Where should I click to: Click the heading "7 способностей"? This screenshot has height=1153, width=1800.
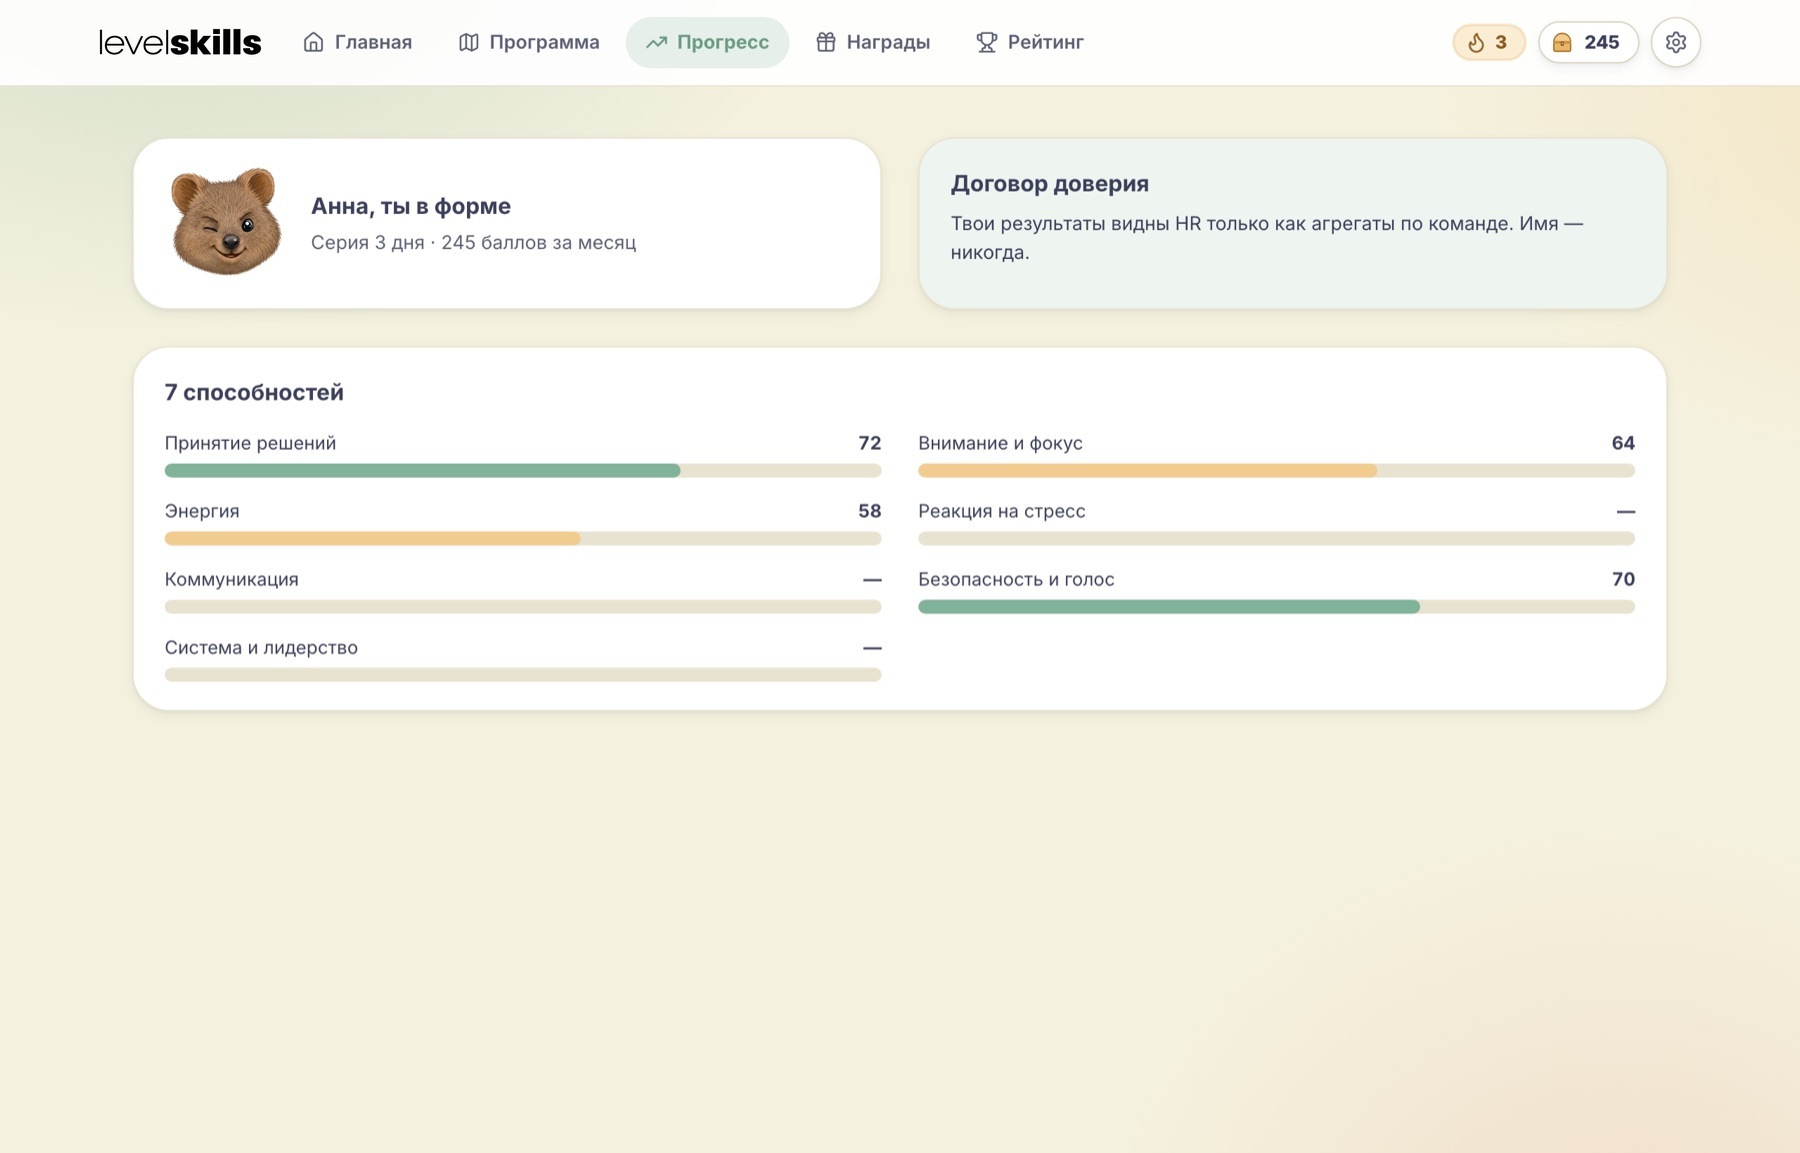254,392
